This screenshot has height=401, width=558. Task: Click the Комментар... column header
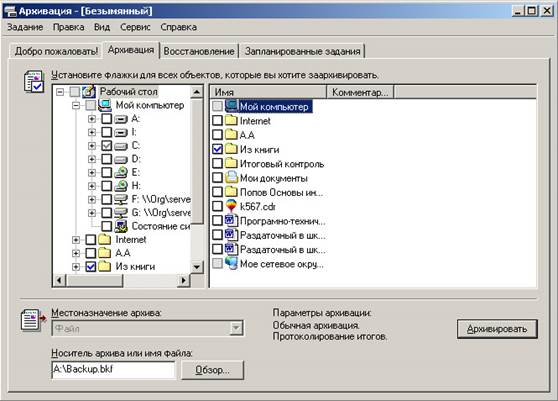(x=360, y=92)
